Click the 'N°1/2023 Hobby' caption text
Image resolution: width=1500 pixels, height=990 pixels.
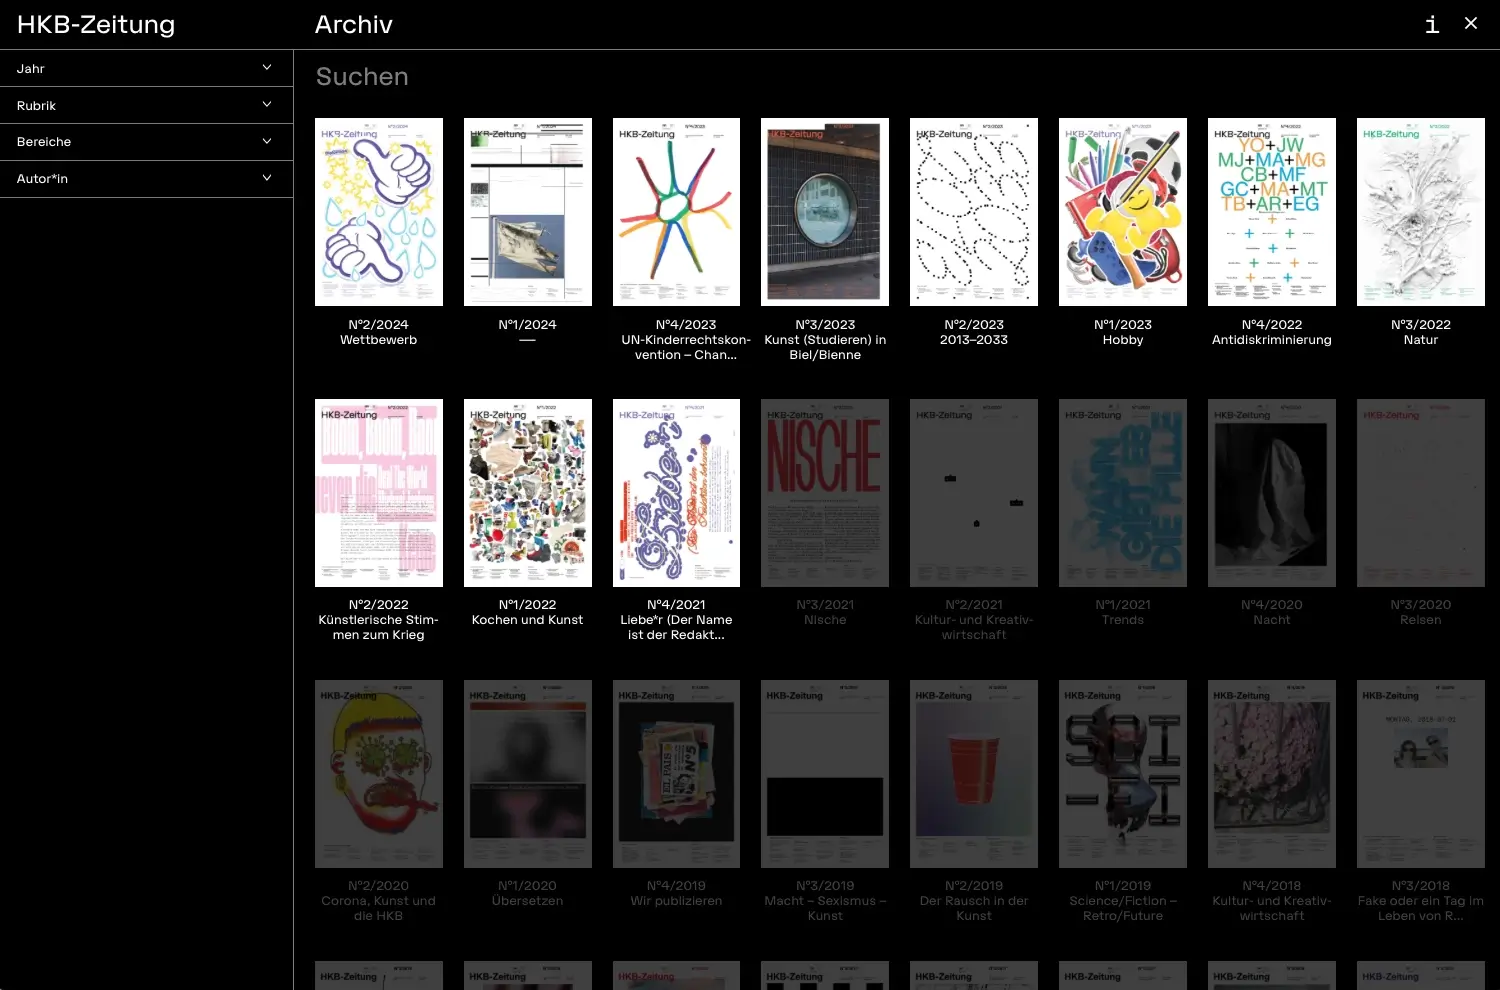click(1123, 332)
